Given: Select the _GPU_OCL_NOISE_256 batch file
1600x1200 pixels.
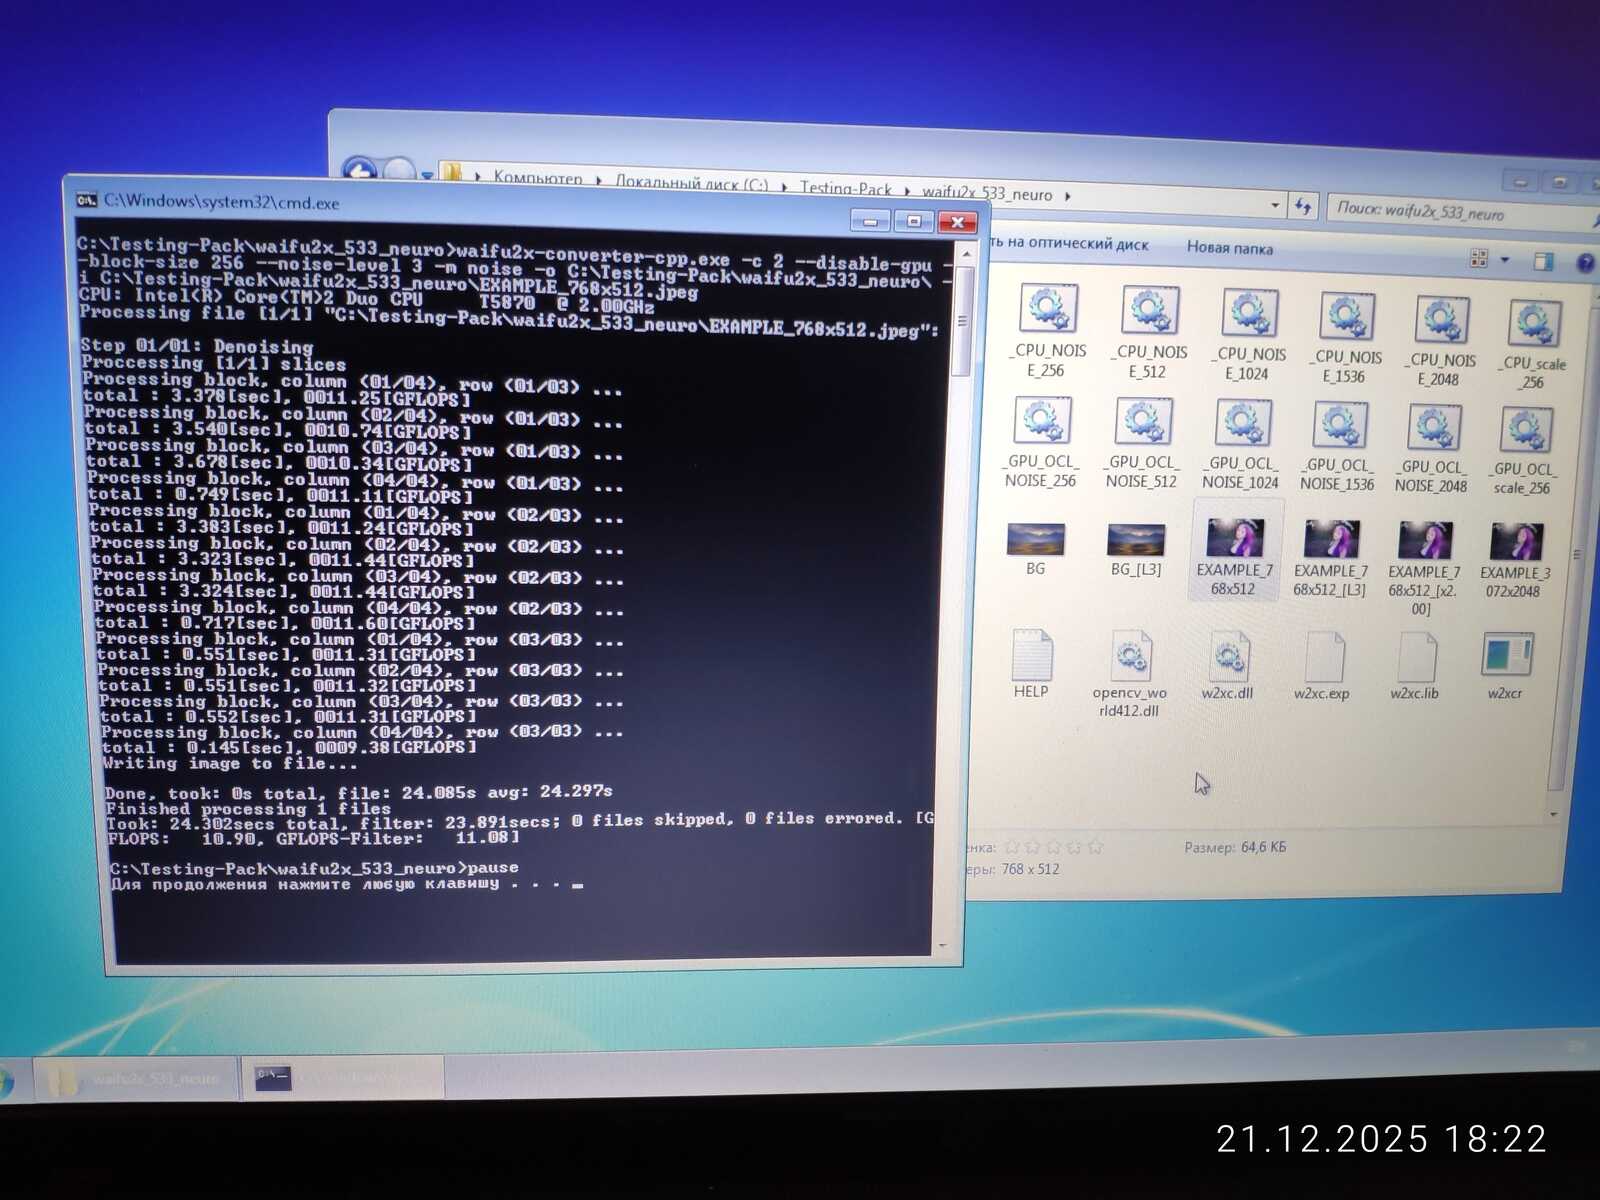Looking at the screenshot, I should point(1042,443).
